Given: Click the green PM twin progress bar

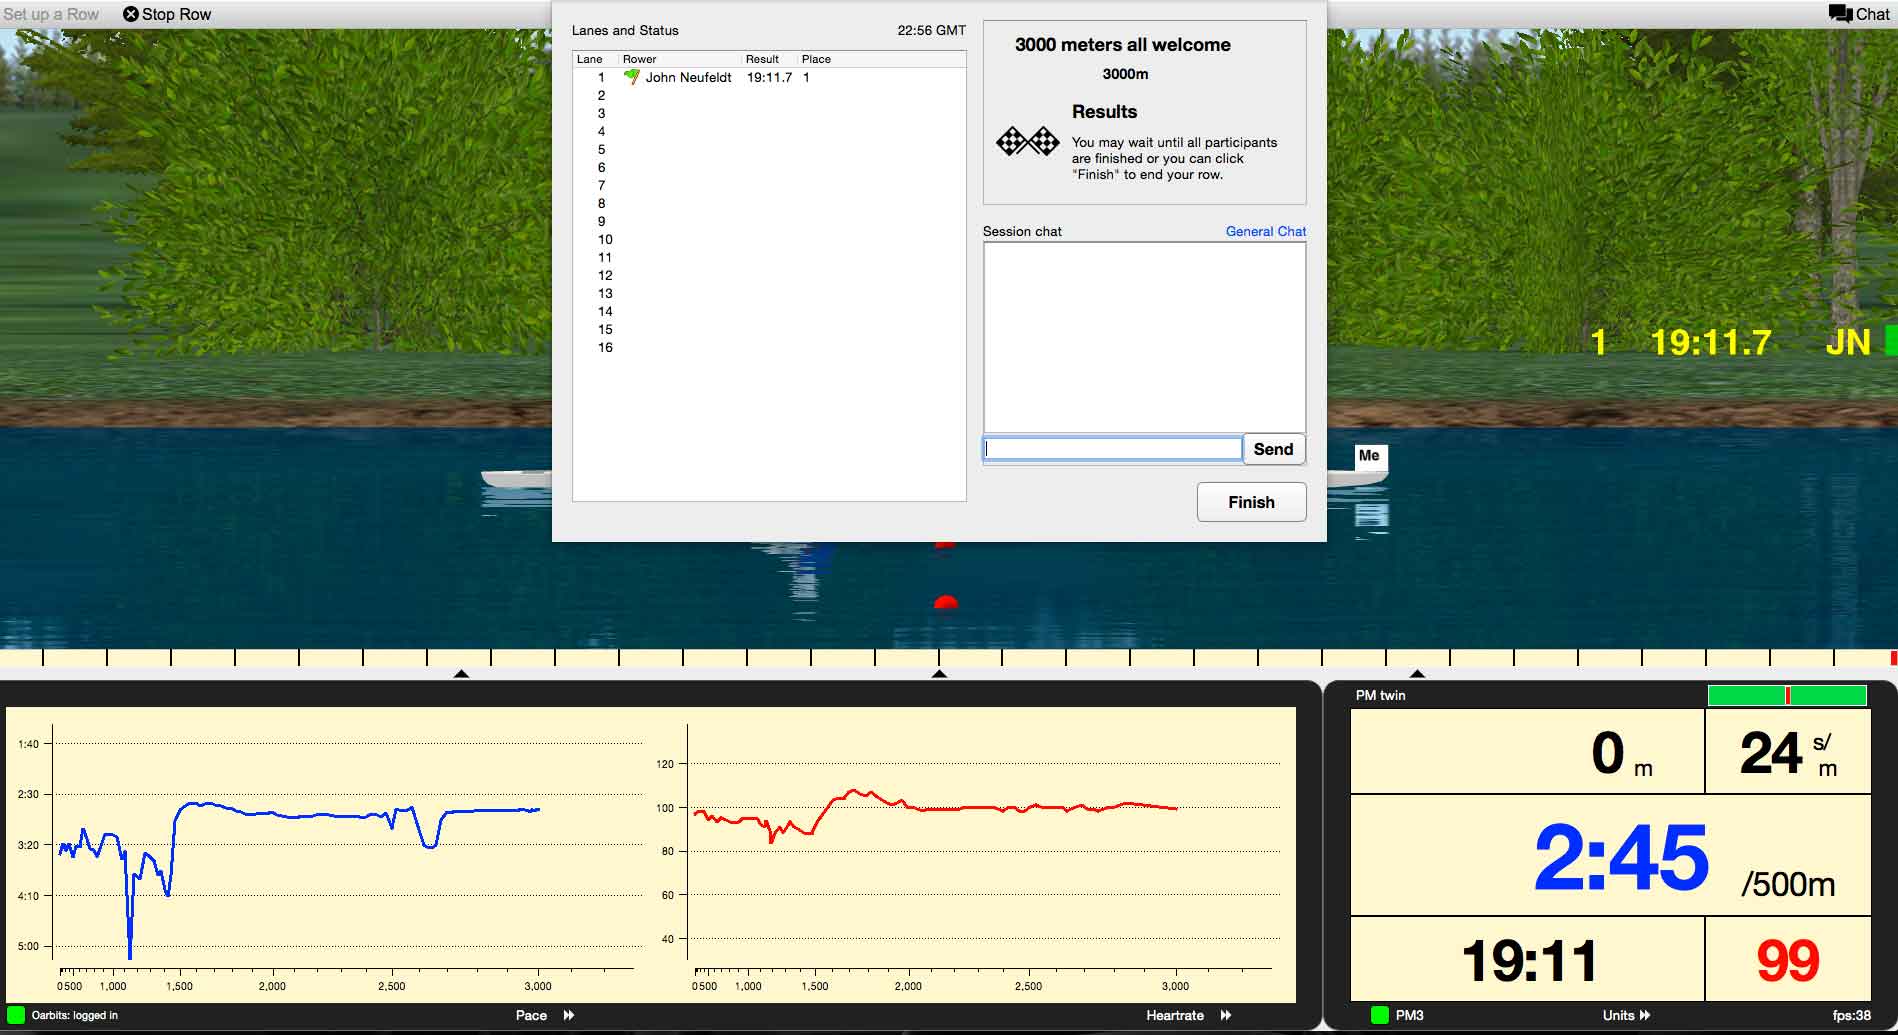Looking at the screenshot, I should click(x=1787, y=695).
